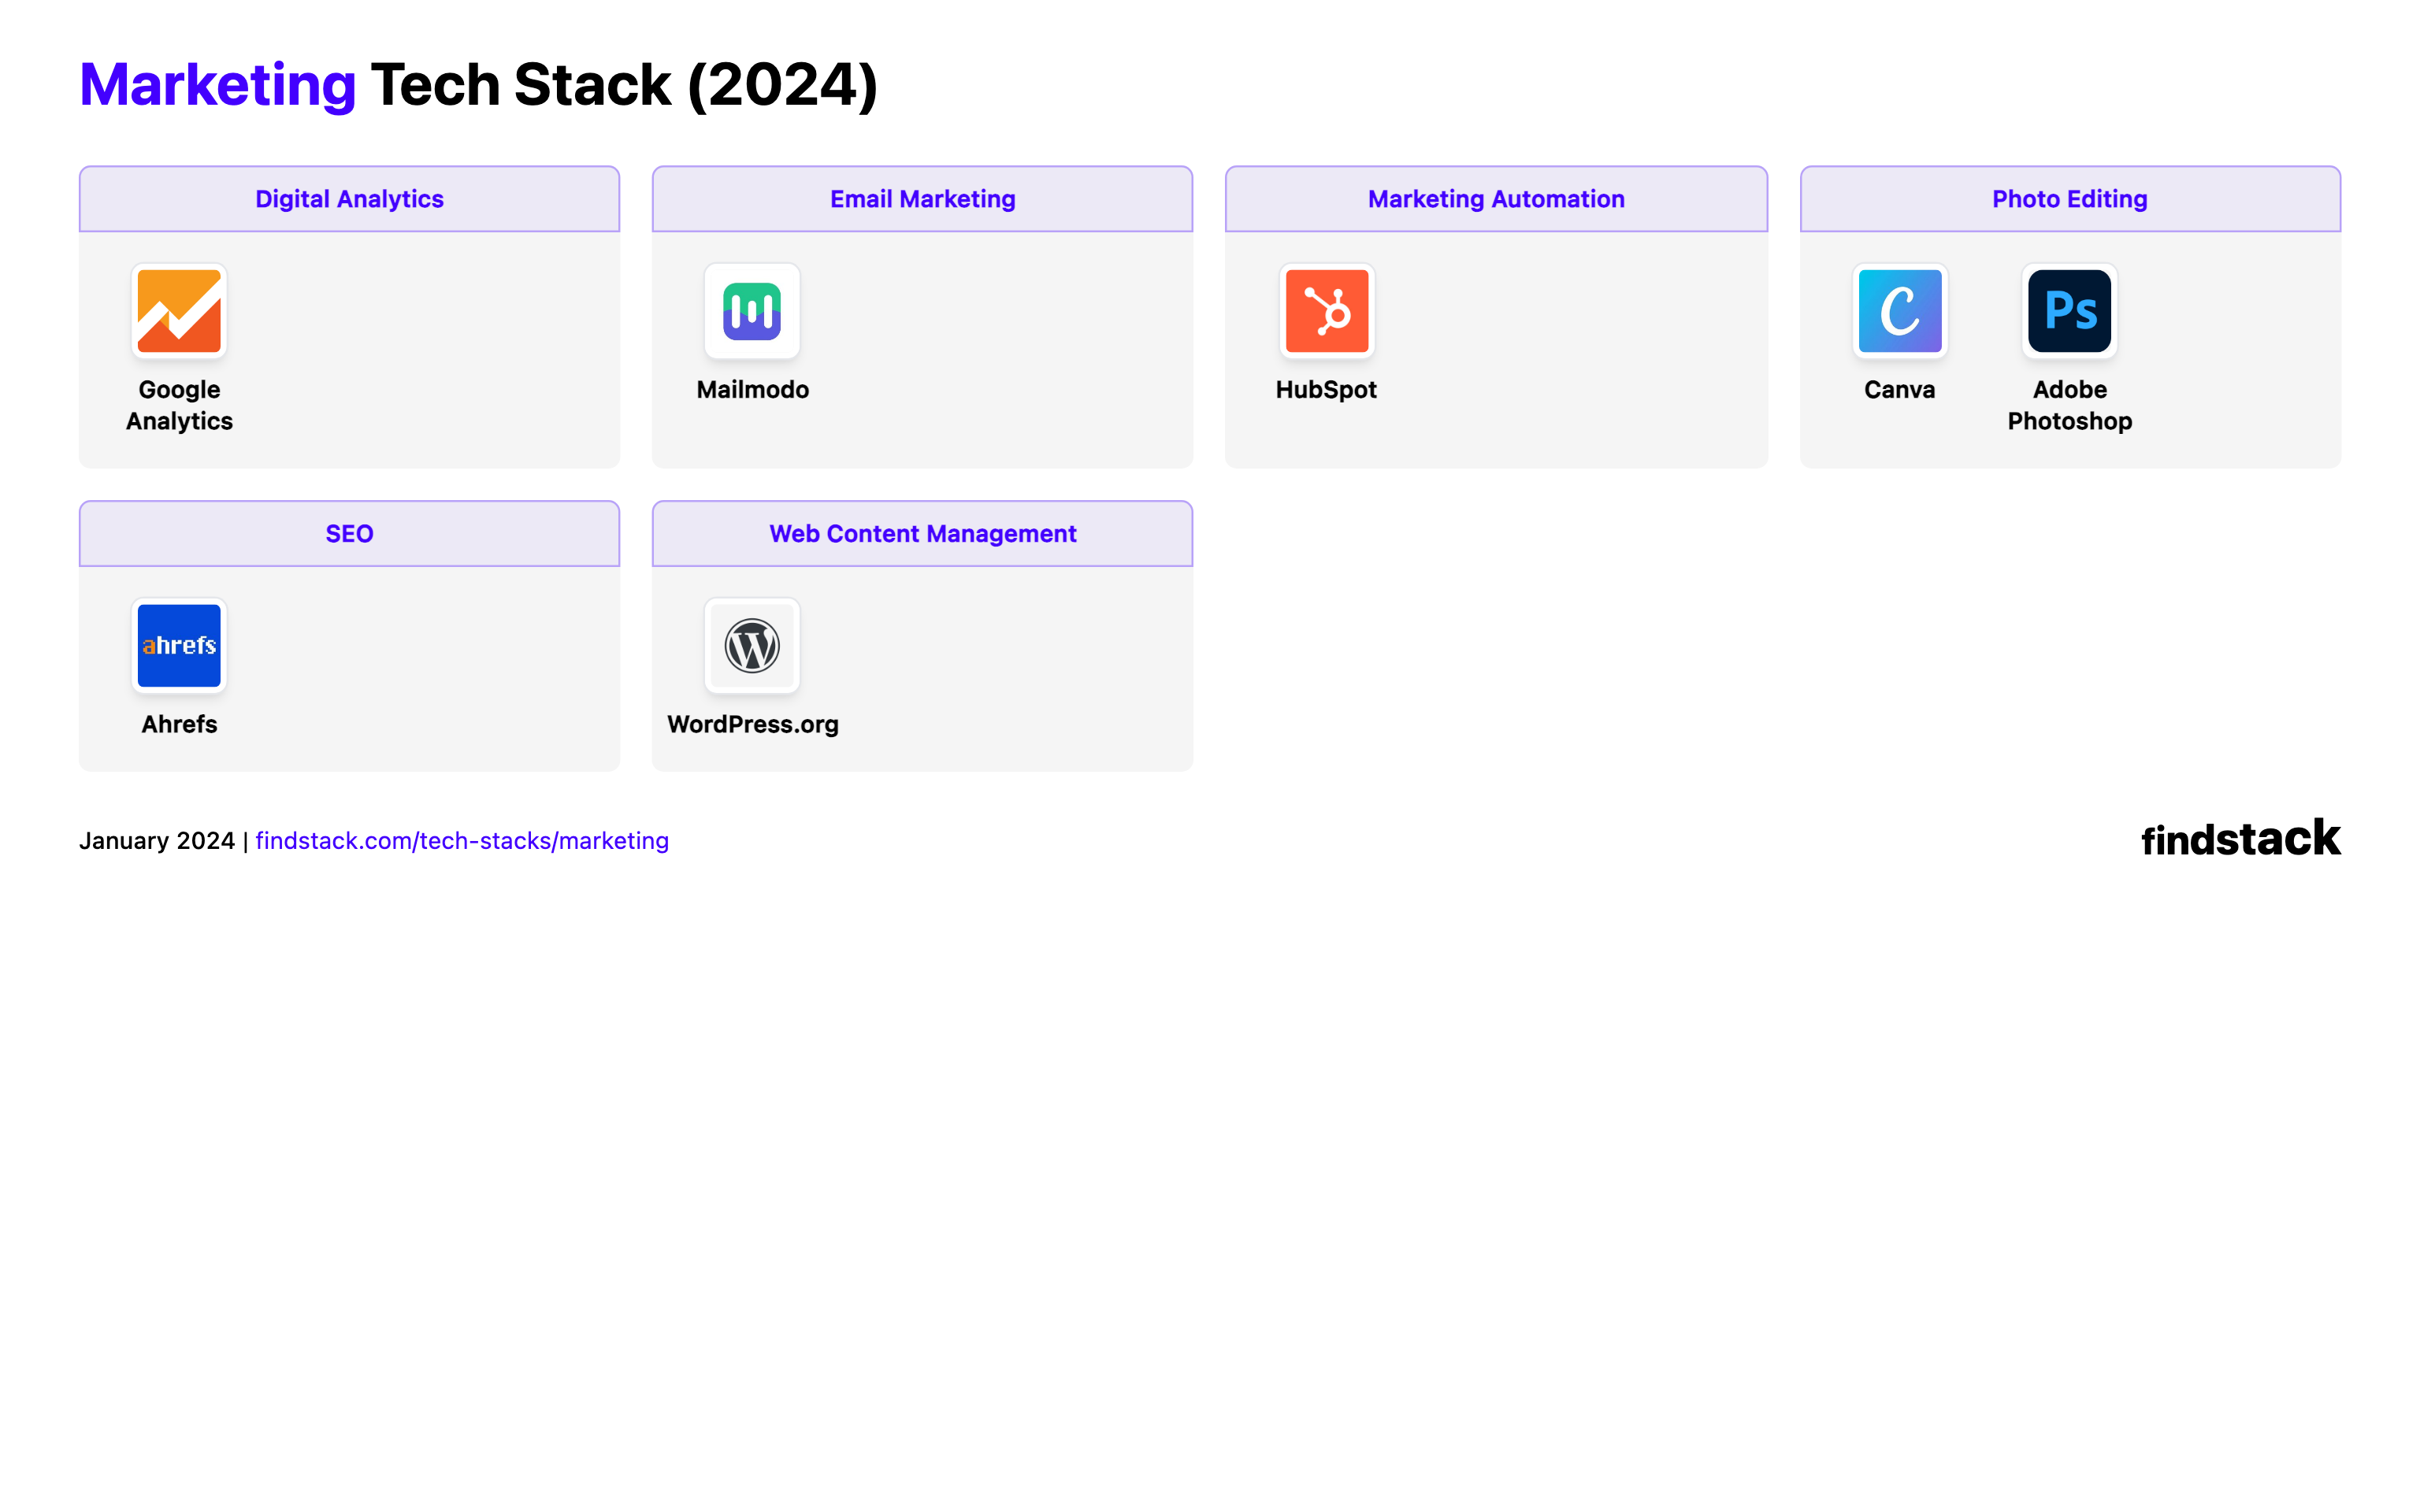Click the January 2024 date text

click(x=157, y=841)
